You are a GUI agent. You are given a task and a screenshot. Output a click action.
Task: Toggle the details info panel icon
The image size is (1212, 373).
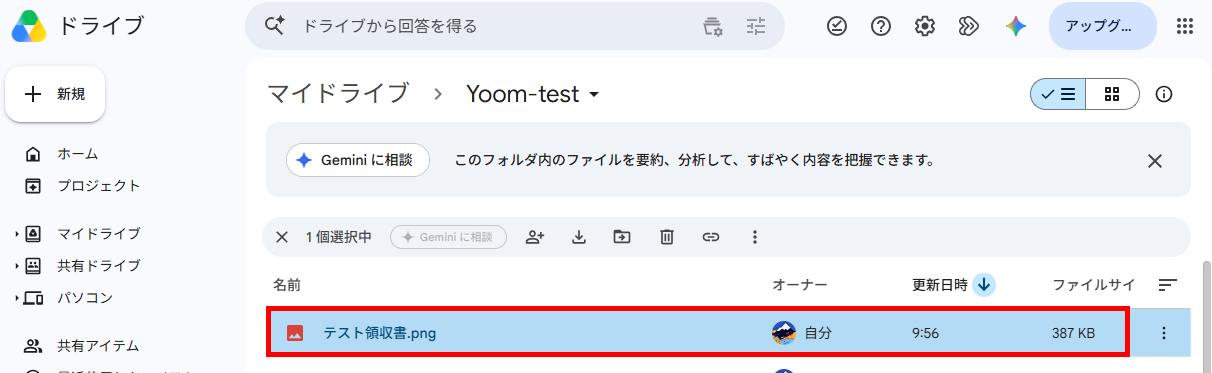tap(1164, 94)
